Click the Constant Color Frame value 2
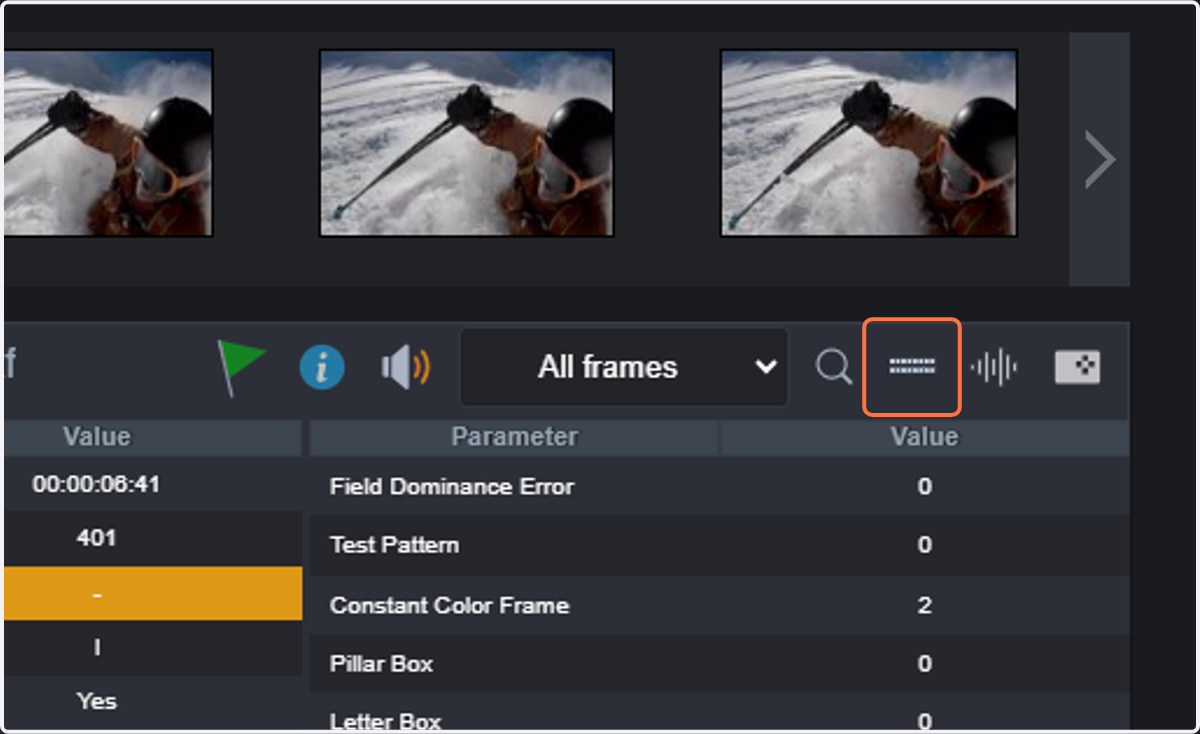1200x734 pixels. click(925, 605)
